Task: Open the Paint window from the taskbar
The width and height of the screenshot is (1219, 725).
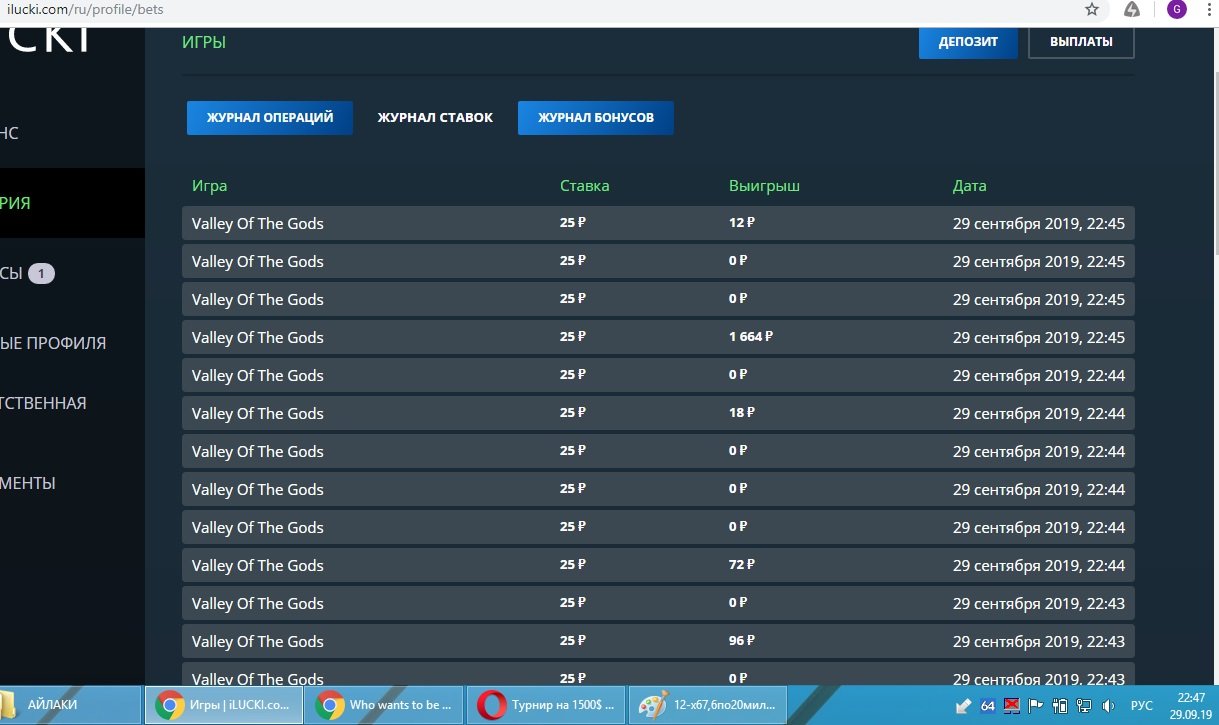Action: (709, 705)
